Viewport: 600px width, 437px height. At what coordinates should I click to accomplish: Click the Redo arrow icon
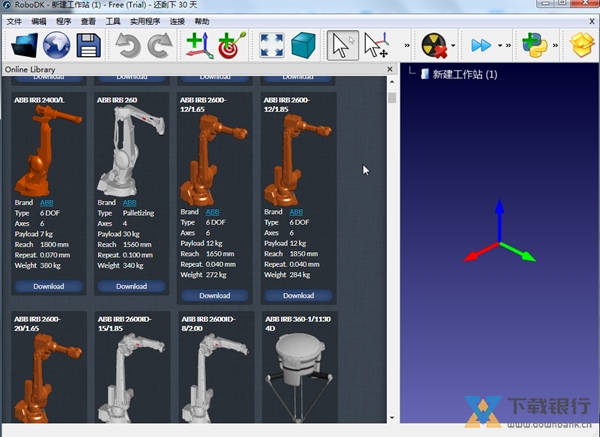click(x=159, y=44)
